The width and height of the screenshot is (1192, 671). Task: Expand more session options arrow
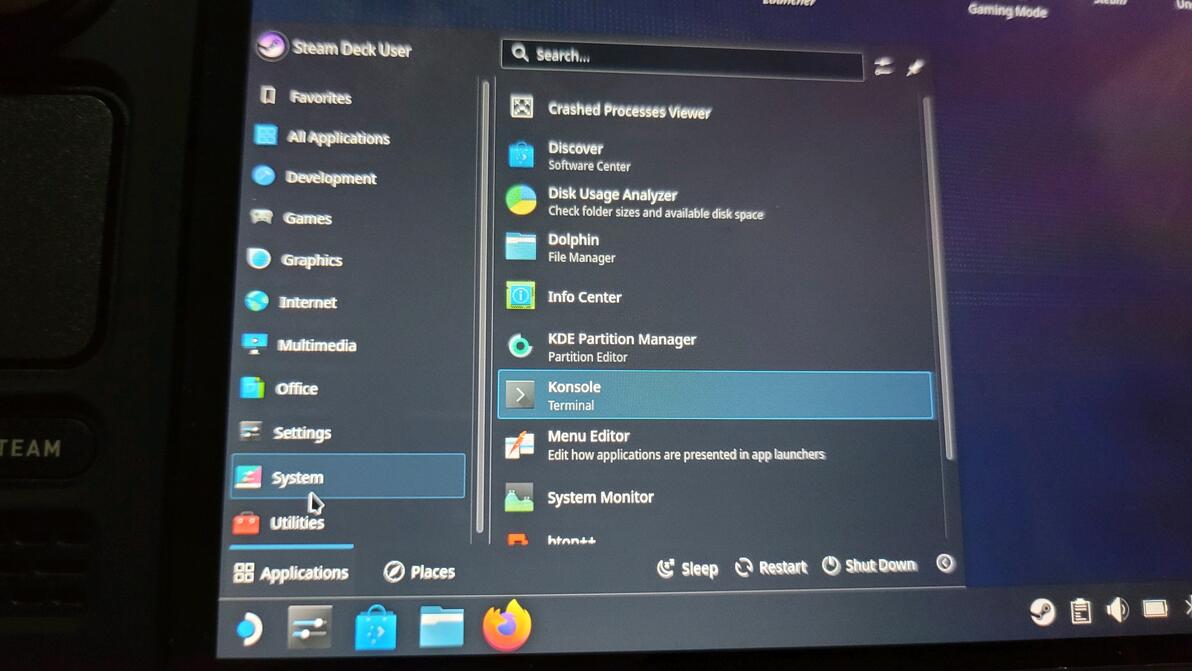click(945, 563)
